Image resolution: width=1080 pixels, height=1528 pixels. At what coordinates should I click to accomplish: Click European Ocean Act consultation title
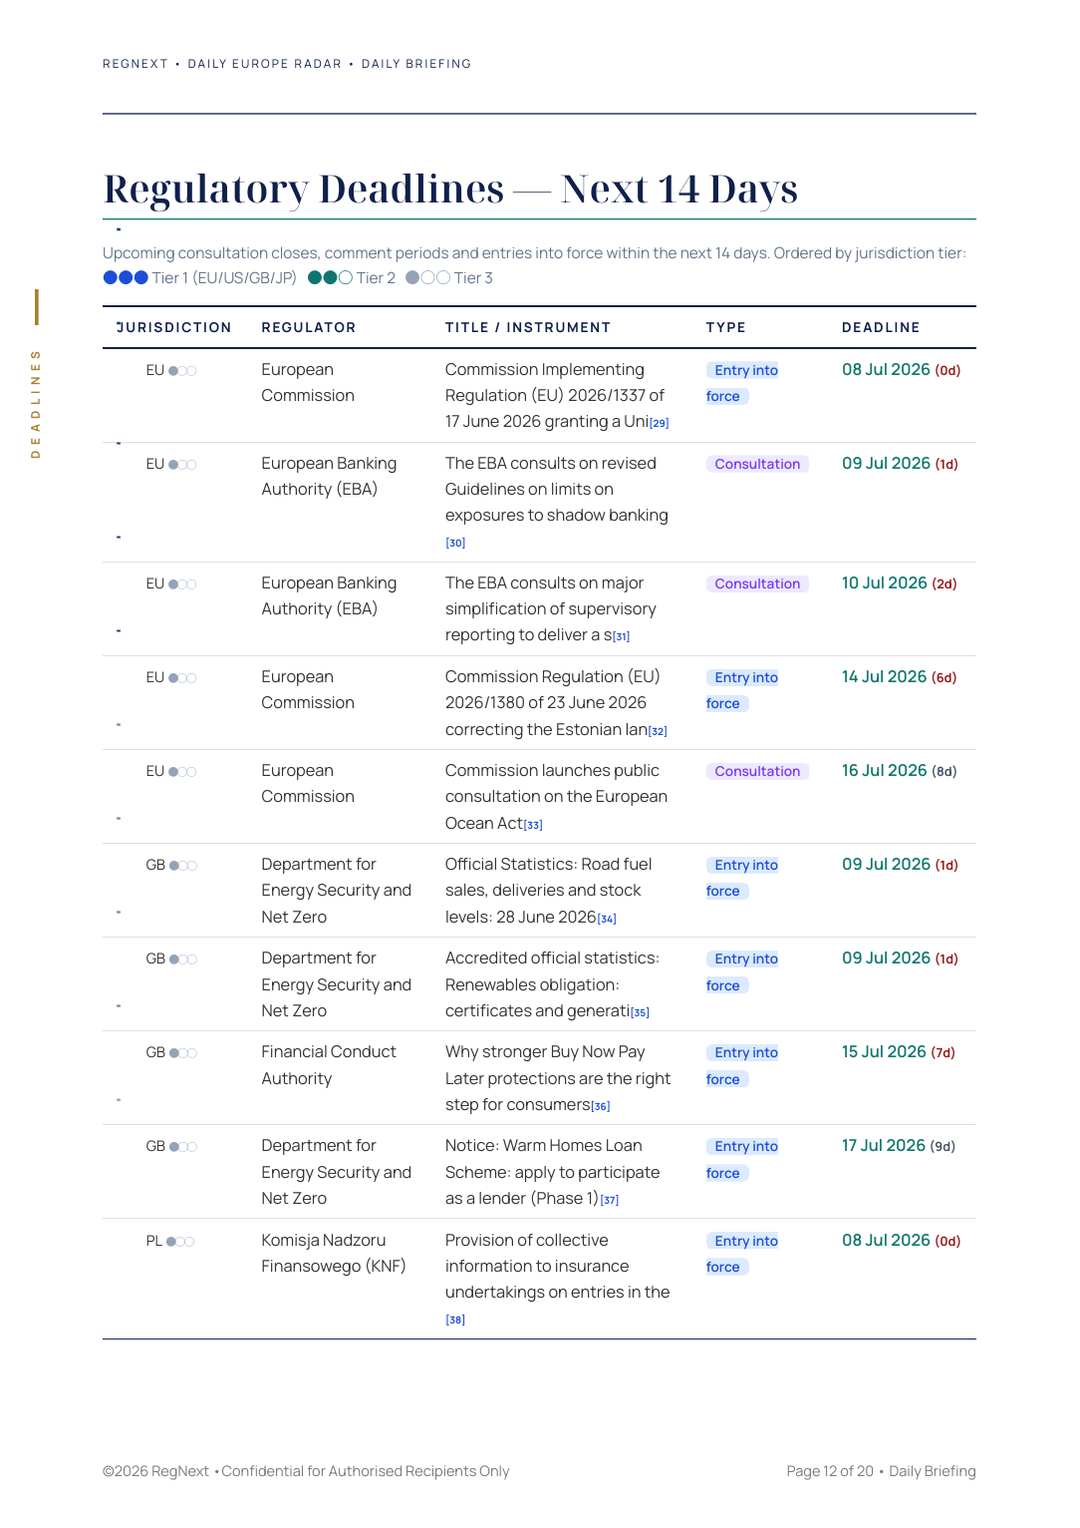click(x=556, y=797)
